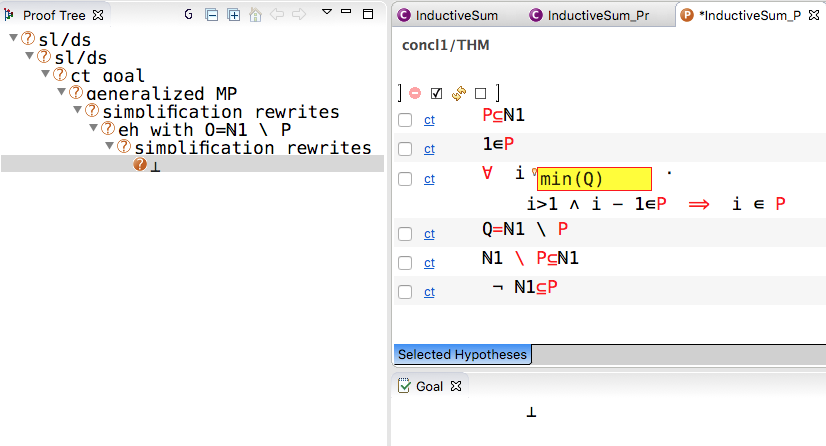
Task: Click the yellow min(Q) instantiation field
Action: click(x=594, y=179)
